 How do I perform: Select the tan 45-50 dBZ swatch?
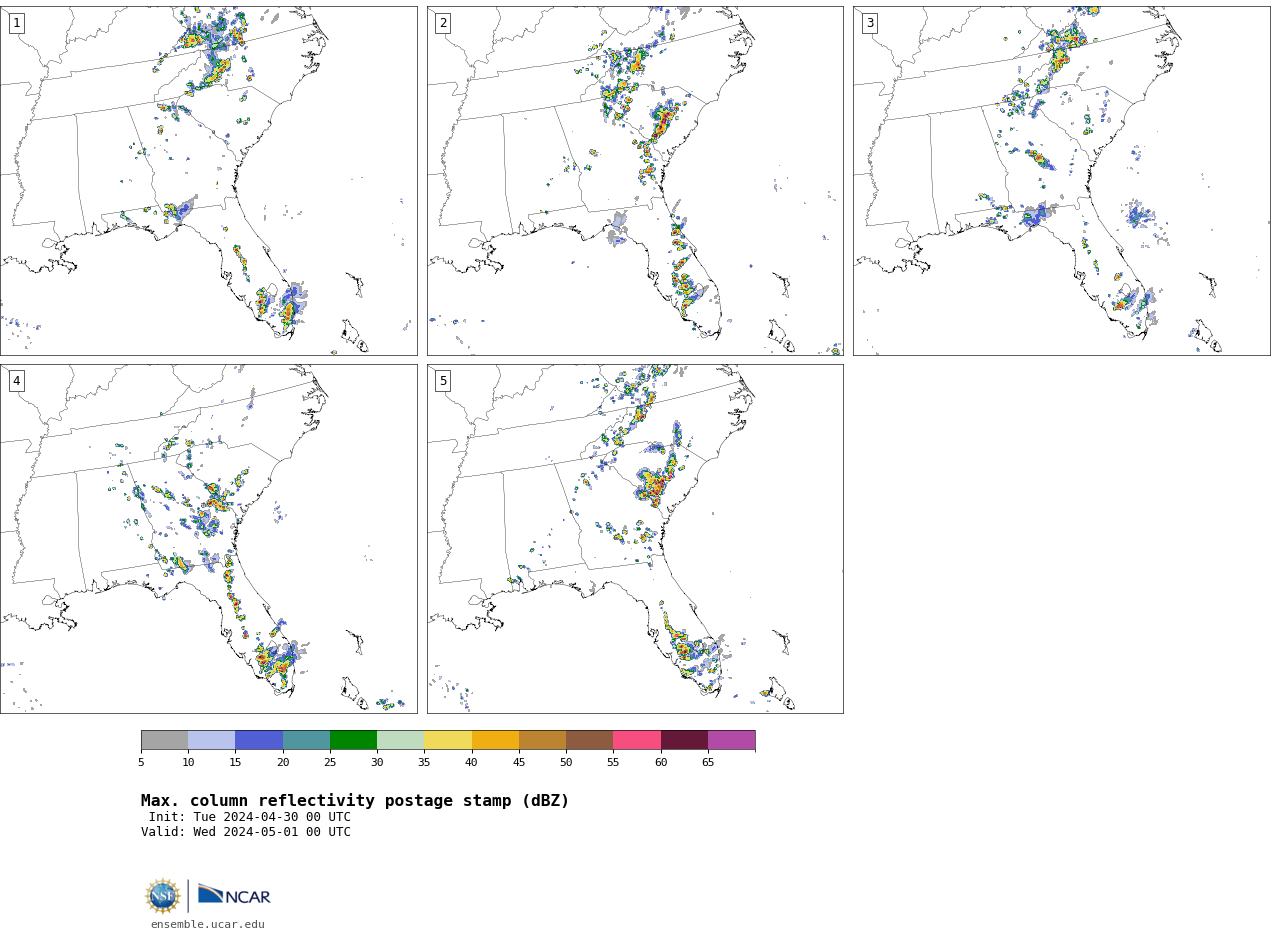pos(542,740)
